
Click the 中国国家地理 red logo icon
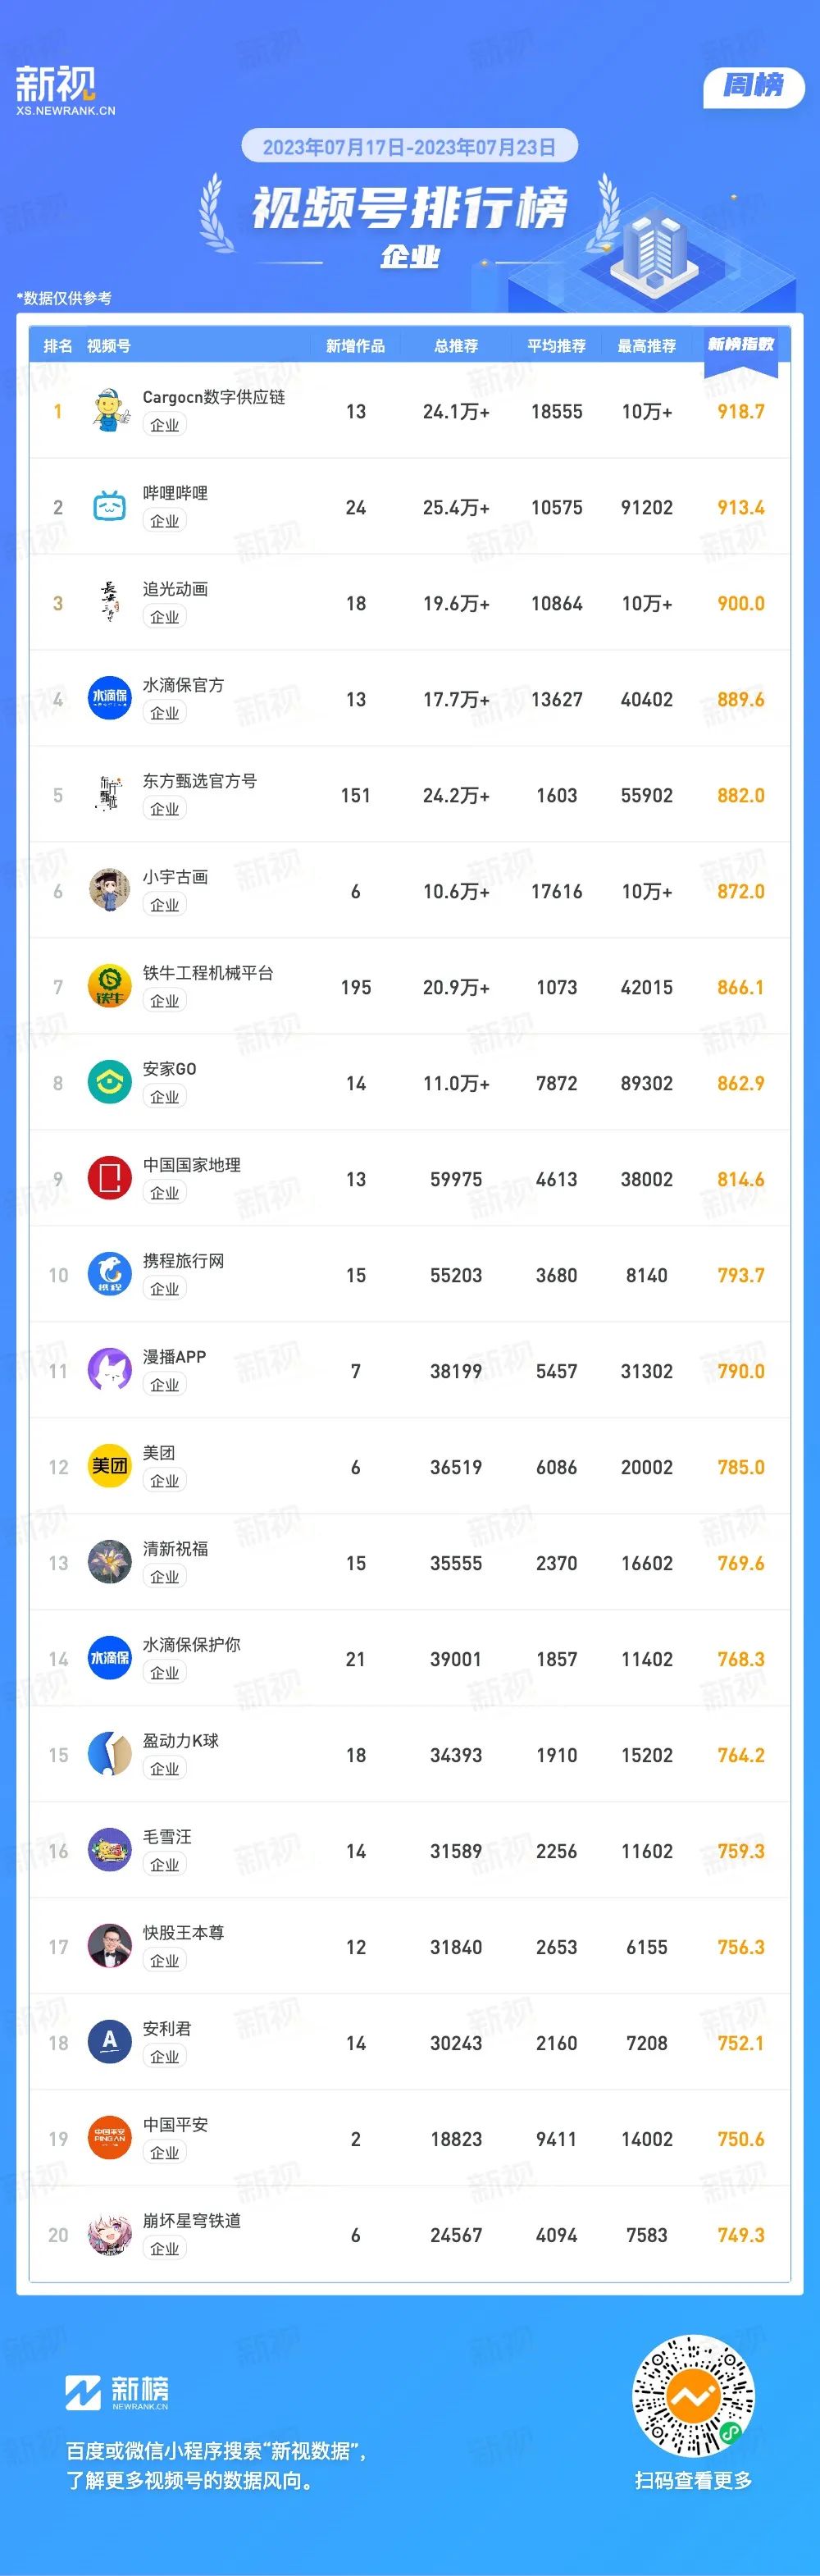tap(110, 1179)
